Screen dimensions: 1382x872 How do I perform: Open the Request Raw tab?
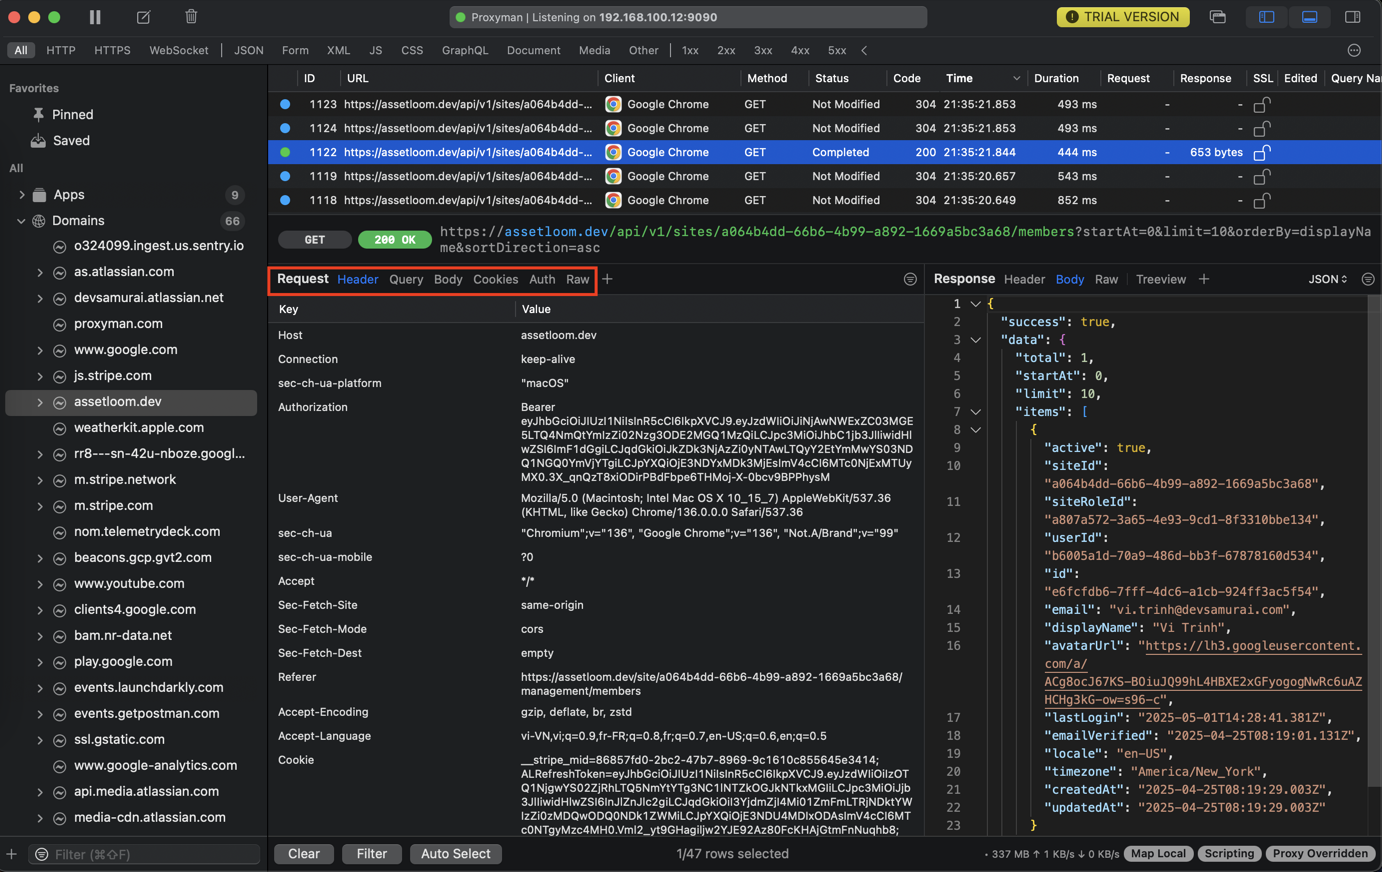[577, 280]
